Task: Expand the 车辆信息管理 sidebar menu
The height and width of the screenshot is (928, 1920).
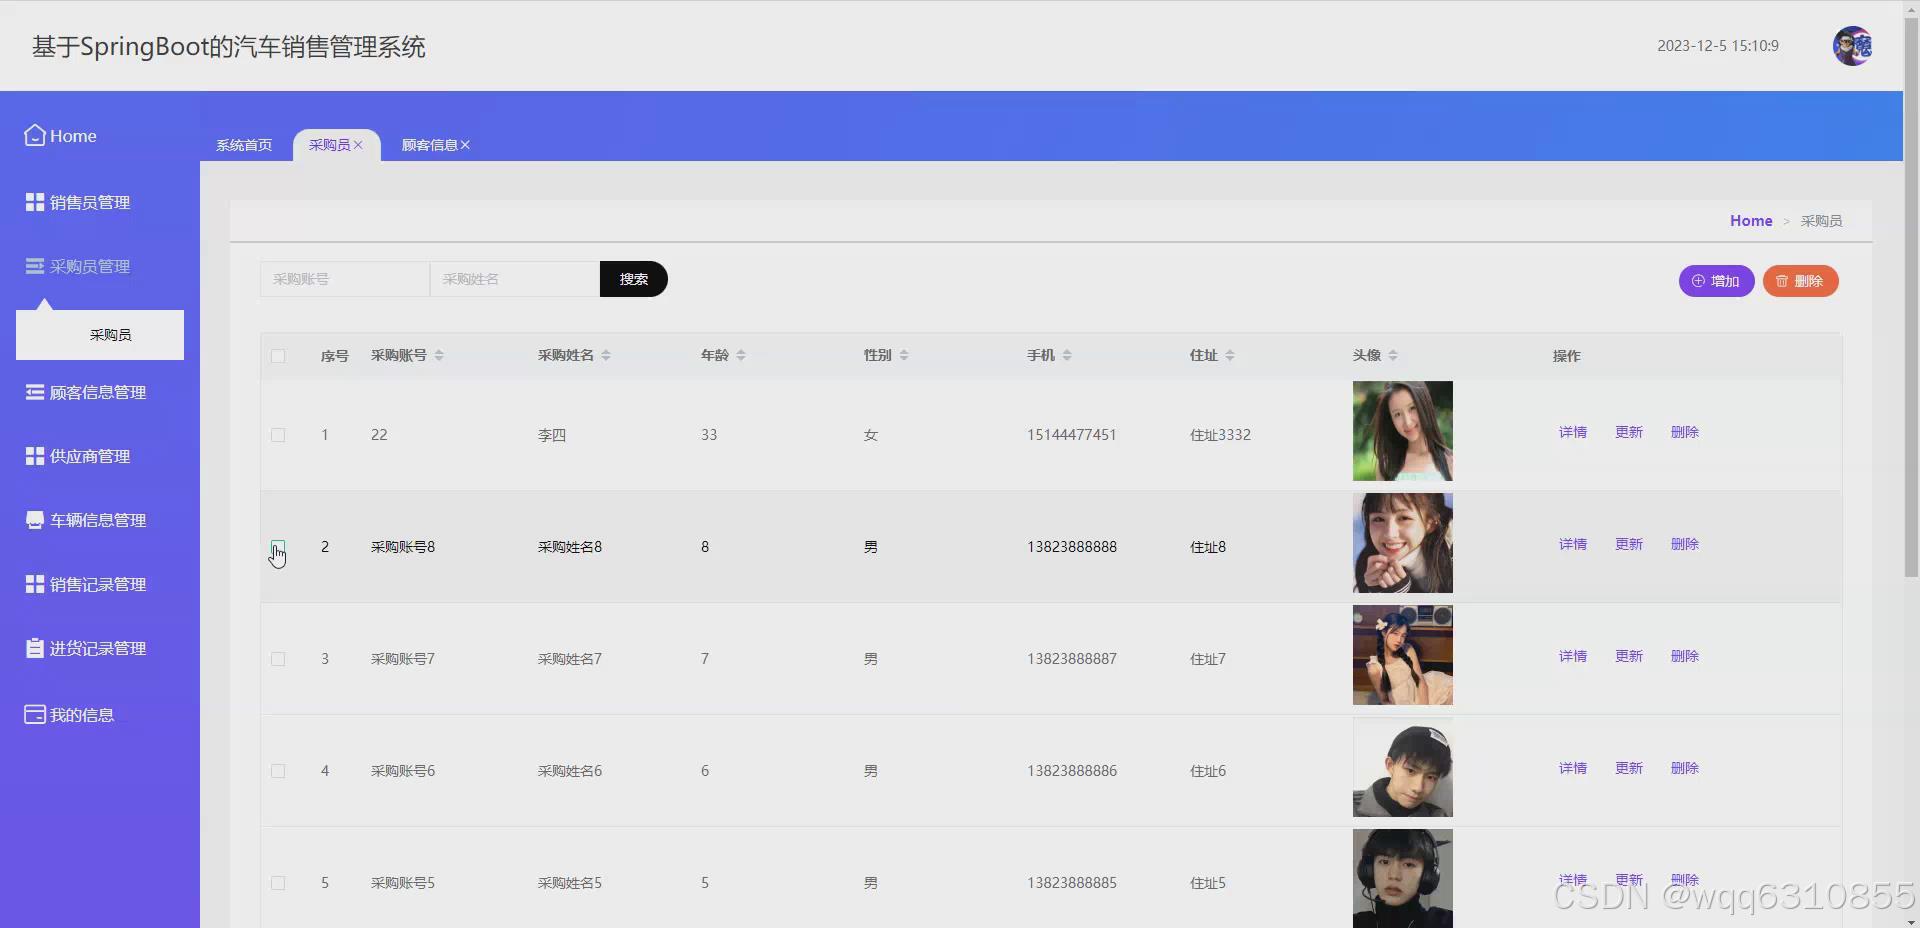Action: (x=98, y=520)
